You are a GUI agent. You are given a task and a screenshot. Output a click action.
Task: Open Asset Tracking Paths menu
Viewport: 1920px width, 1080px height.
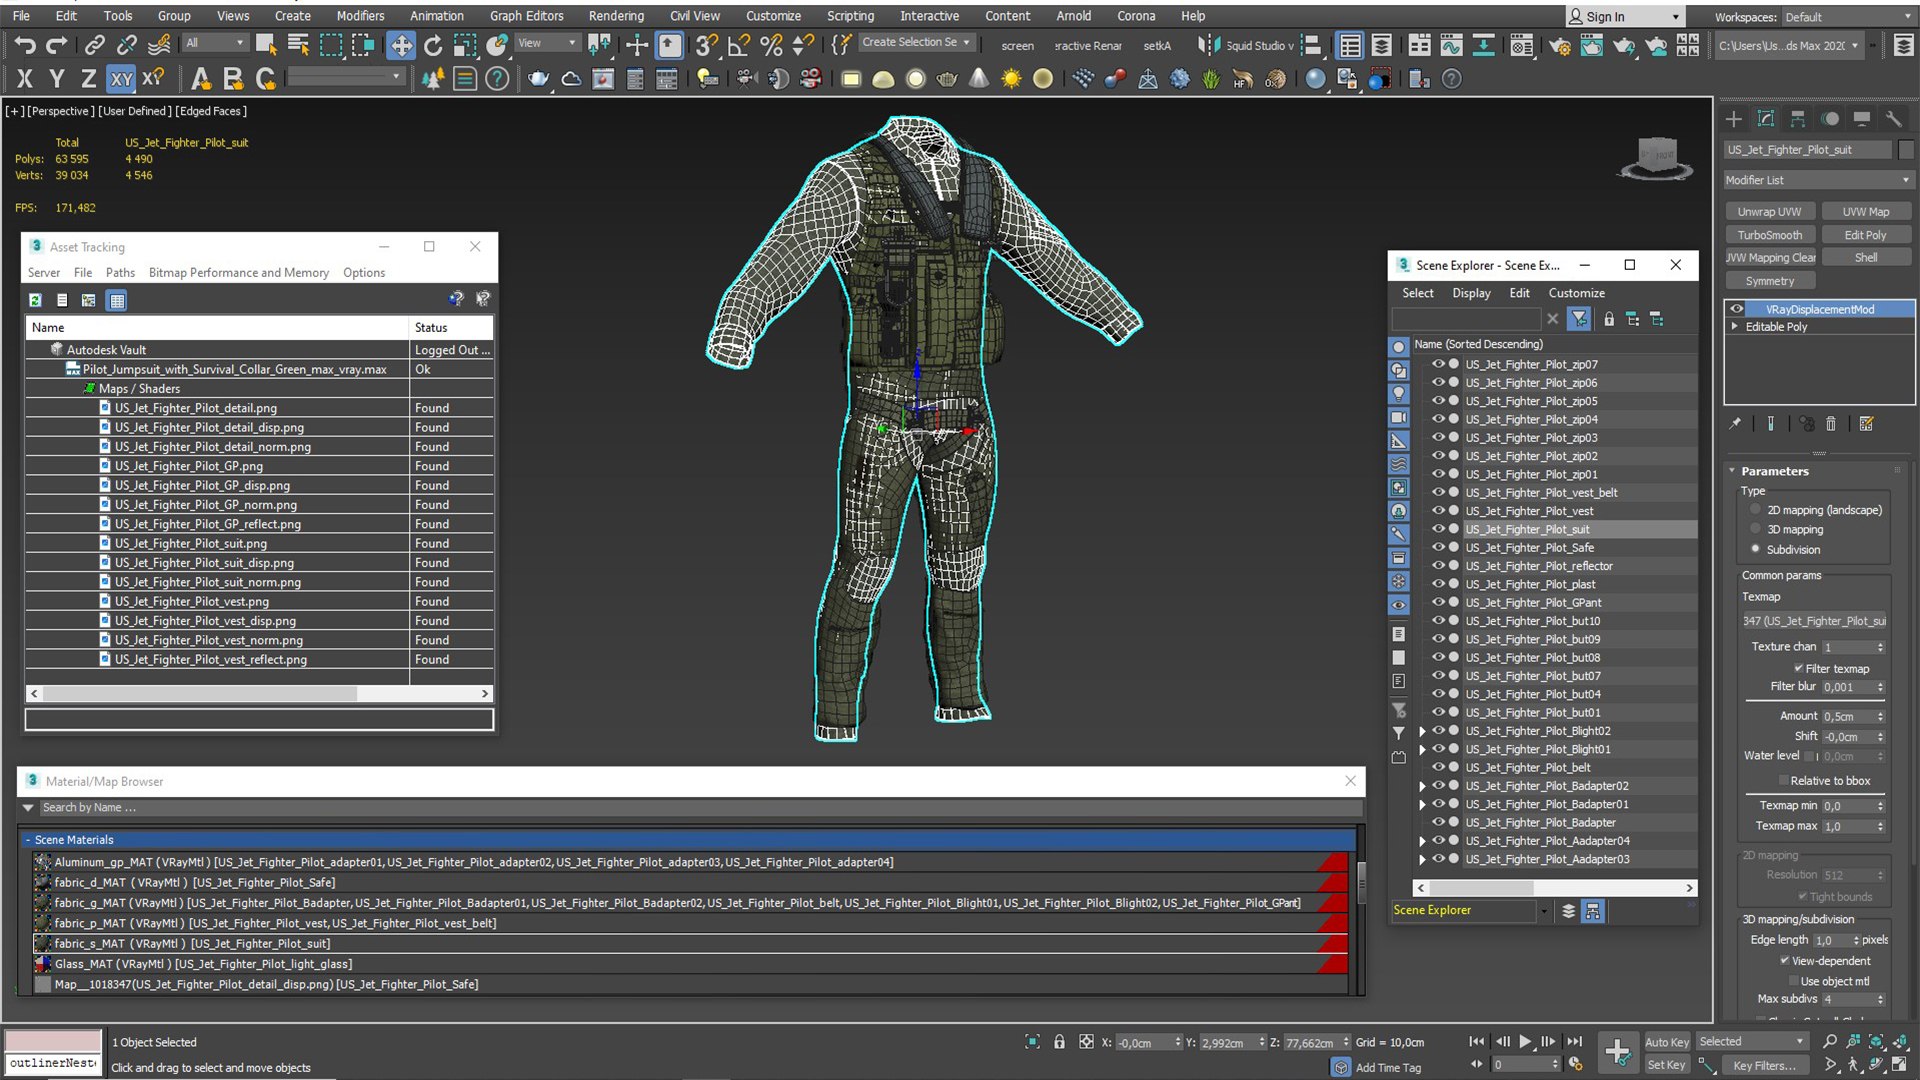(x=120, y=272)
